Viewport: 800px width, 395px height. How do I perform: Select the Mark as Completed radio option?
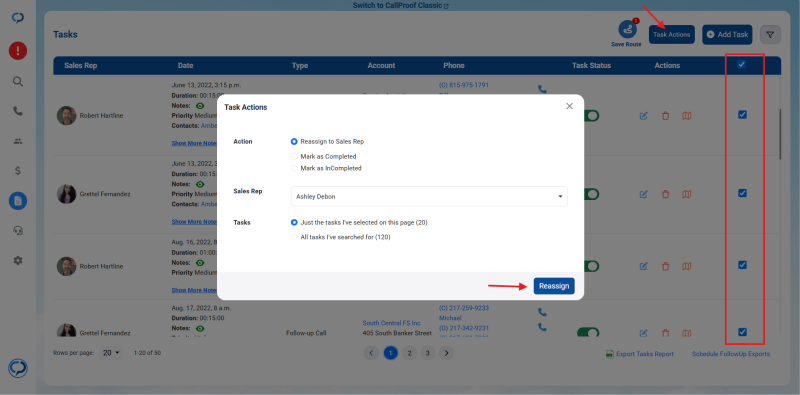coord(294,157)
